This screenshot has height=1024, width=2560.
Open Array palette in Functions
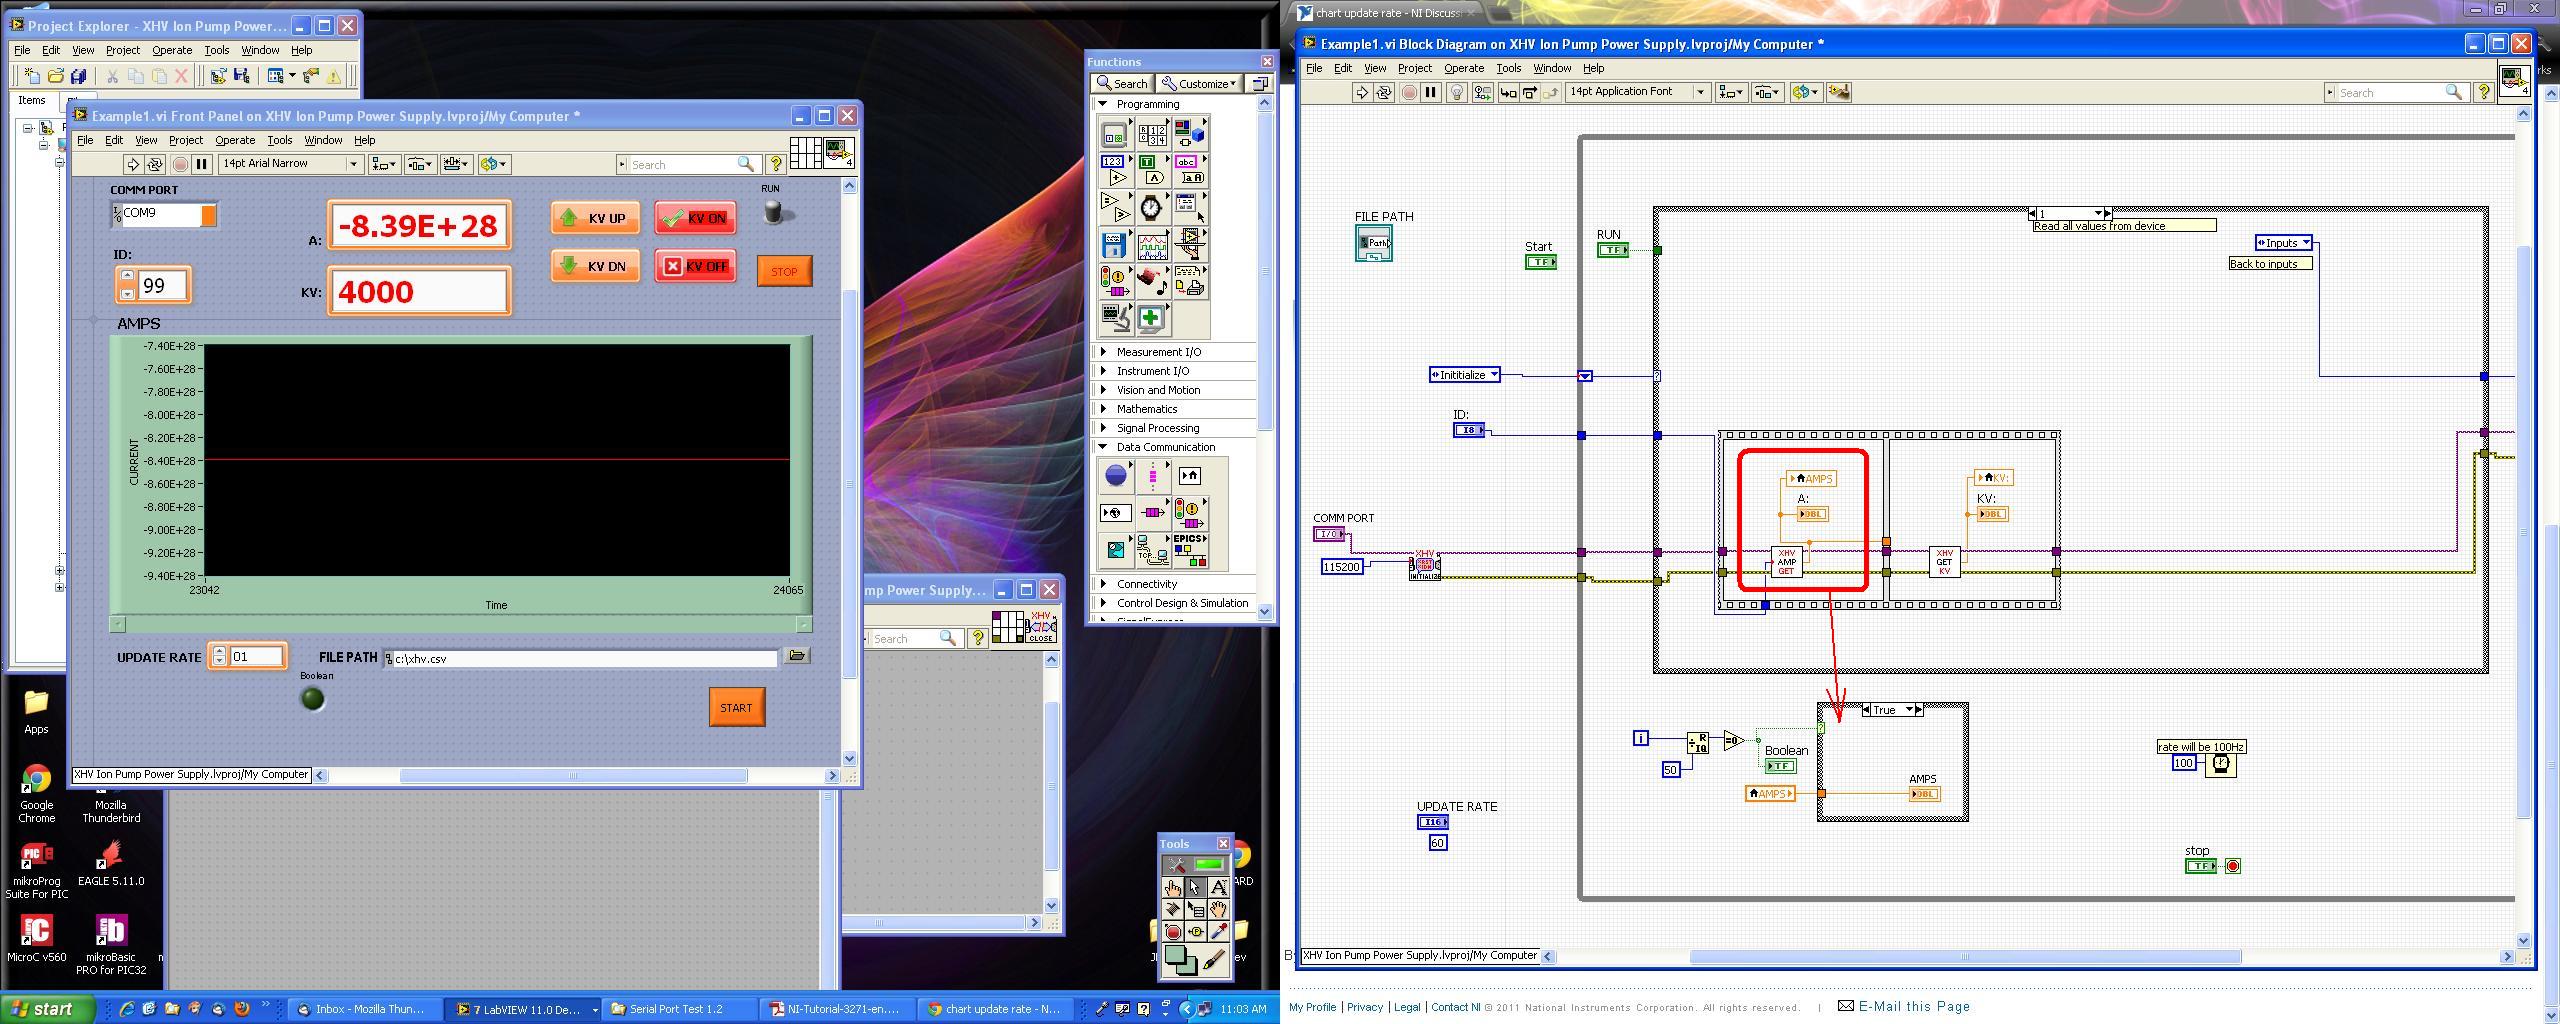[x=1151, y=134]
